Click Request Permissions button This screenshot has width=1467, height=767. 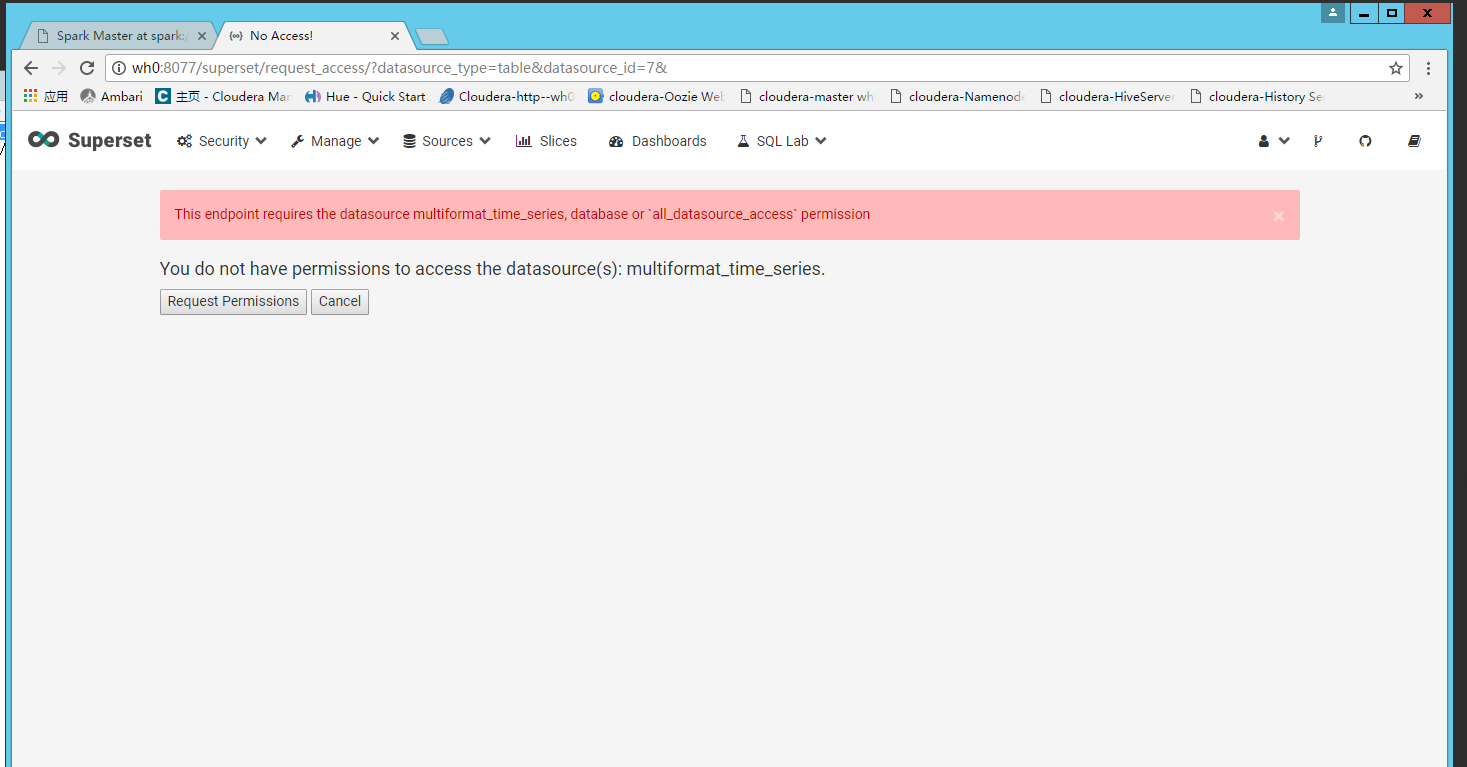233,302
